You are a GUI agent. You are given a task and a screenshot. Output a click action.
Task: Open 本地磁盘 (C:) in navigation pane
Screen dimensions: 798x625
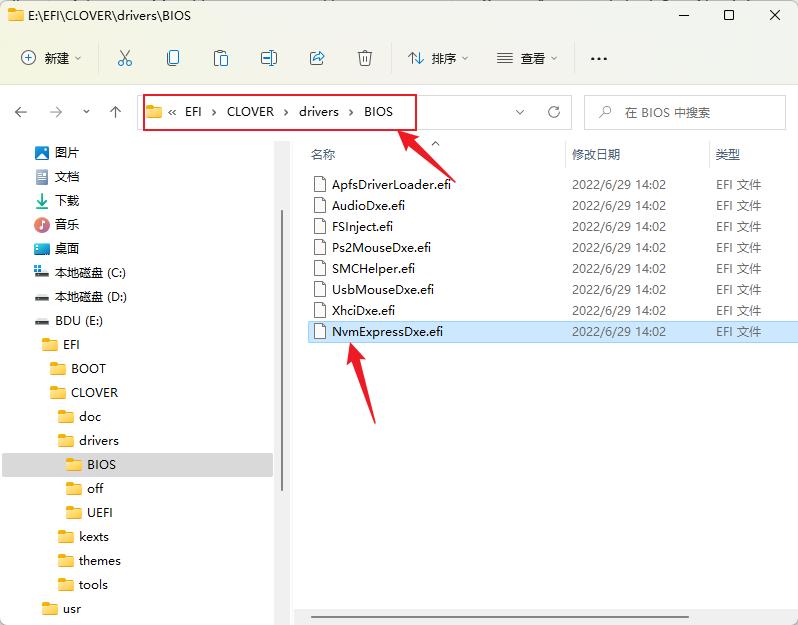click(x=90, y=272)
